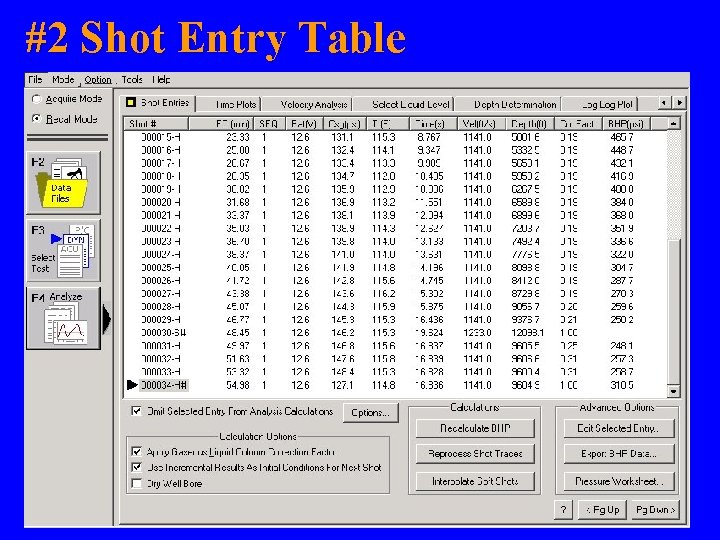The width and height of the screenshot is (720, 540).
Task: Select shot row 000030
Action: pyautogui.click(x=395, y=332)
